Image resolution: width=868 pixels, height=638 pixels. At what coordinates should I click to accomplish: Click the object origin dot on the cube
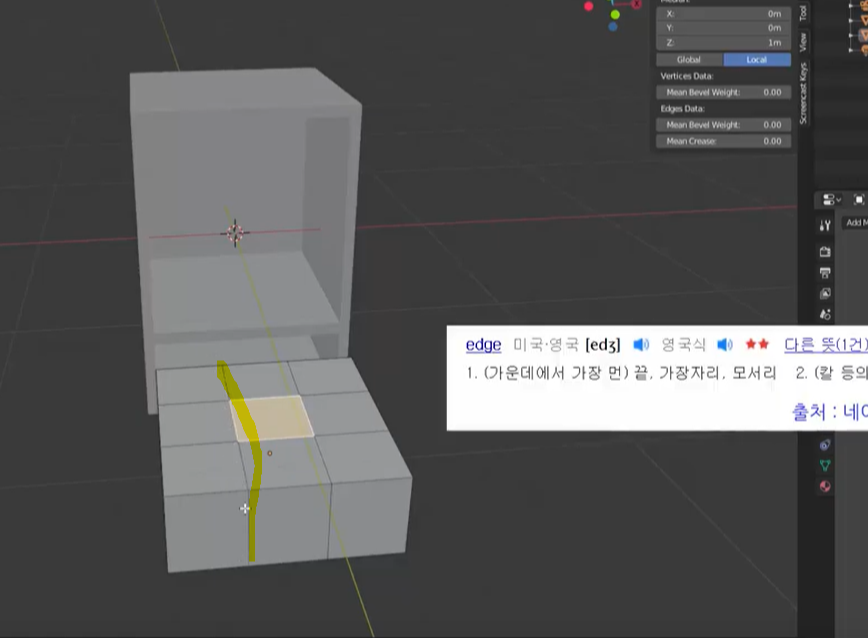point(270,453)
